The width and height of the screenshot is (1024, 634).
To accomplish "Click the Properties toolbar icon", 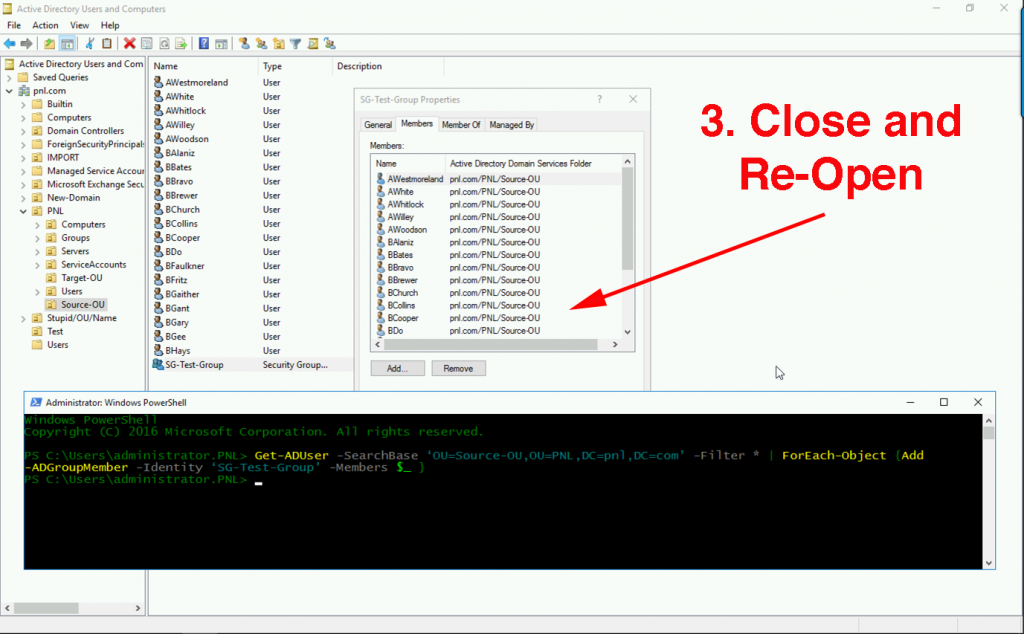I will point(146,43).
